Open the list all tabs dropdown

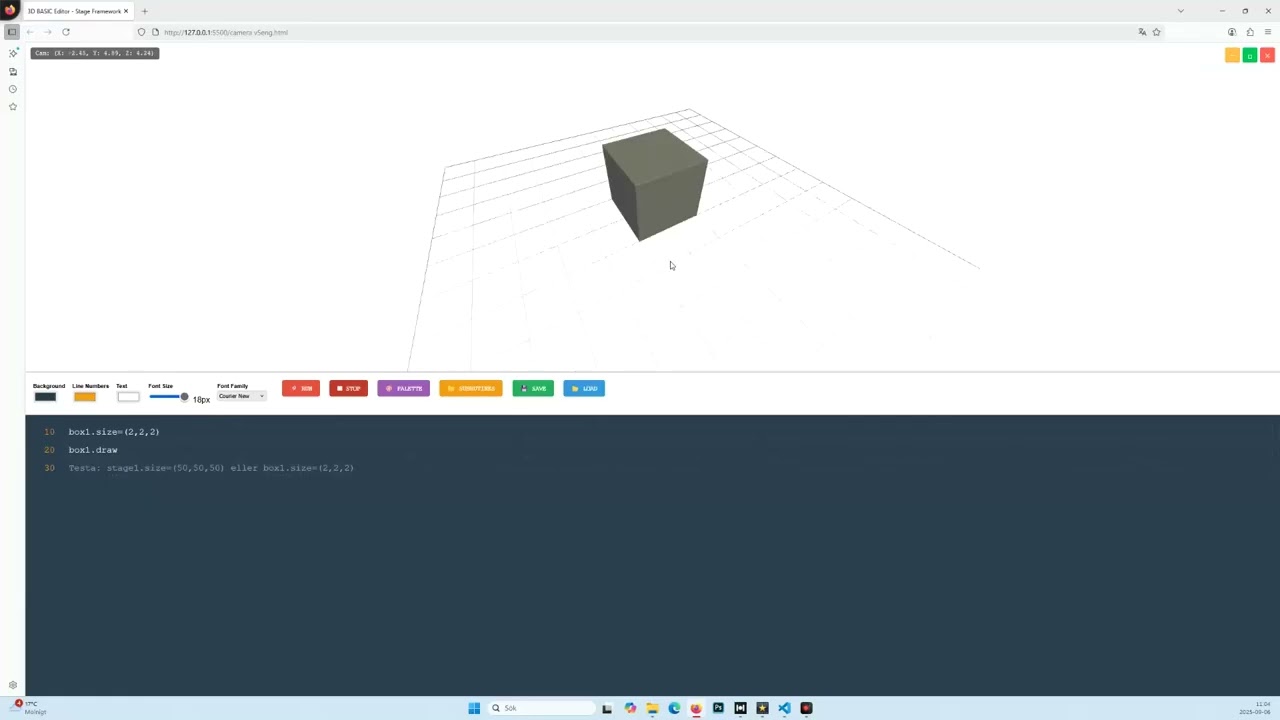tap(1180, 11)
